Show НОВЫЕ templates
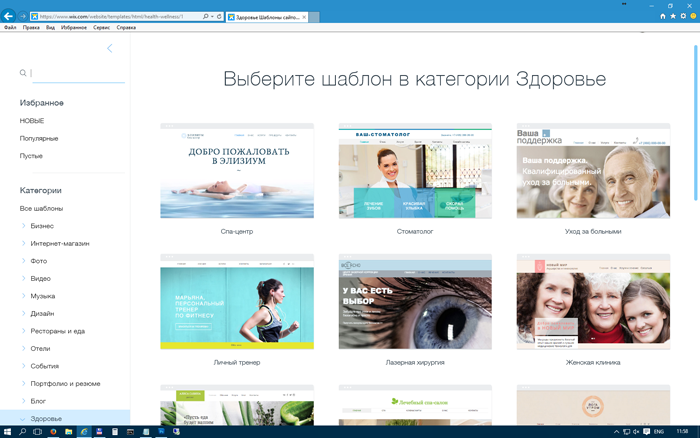The width and height of the screenshot is (700, 438). point(32,121)
